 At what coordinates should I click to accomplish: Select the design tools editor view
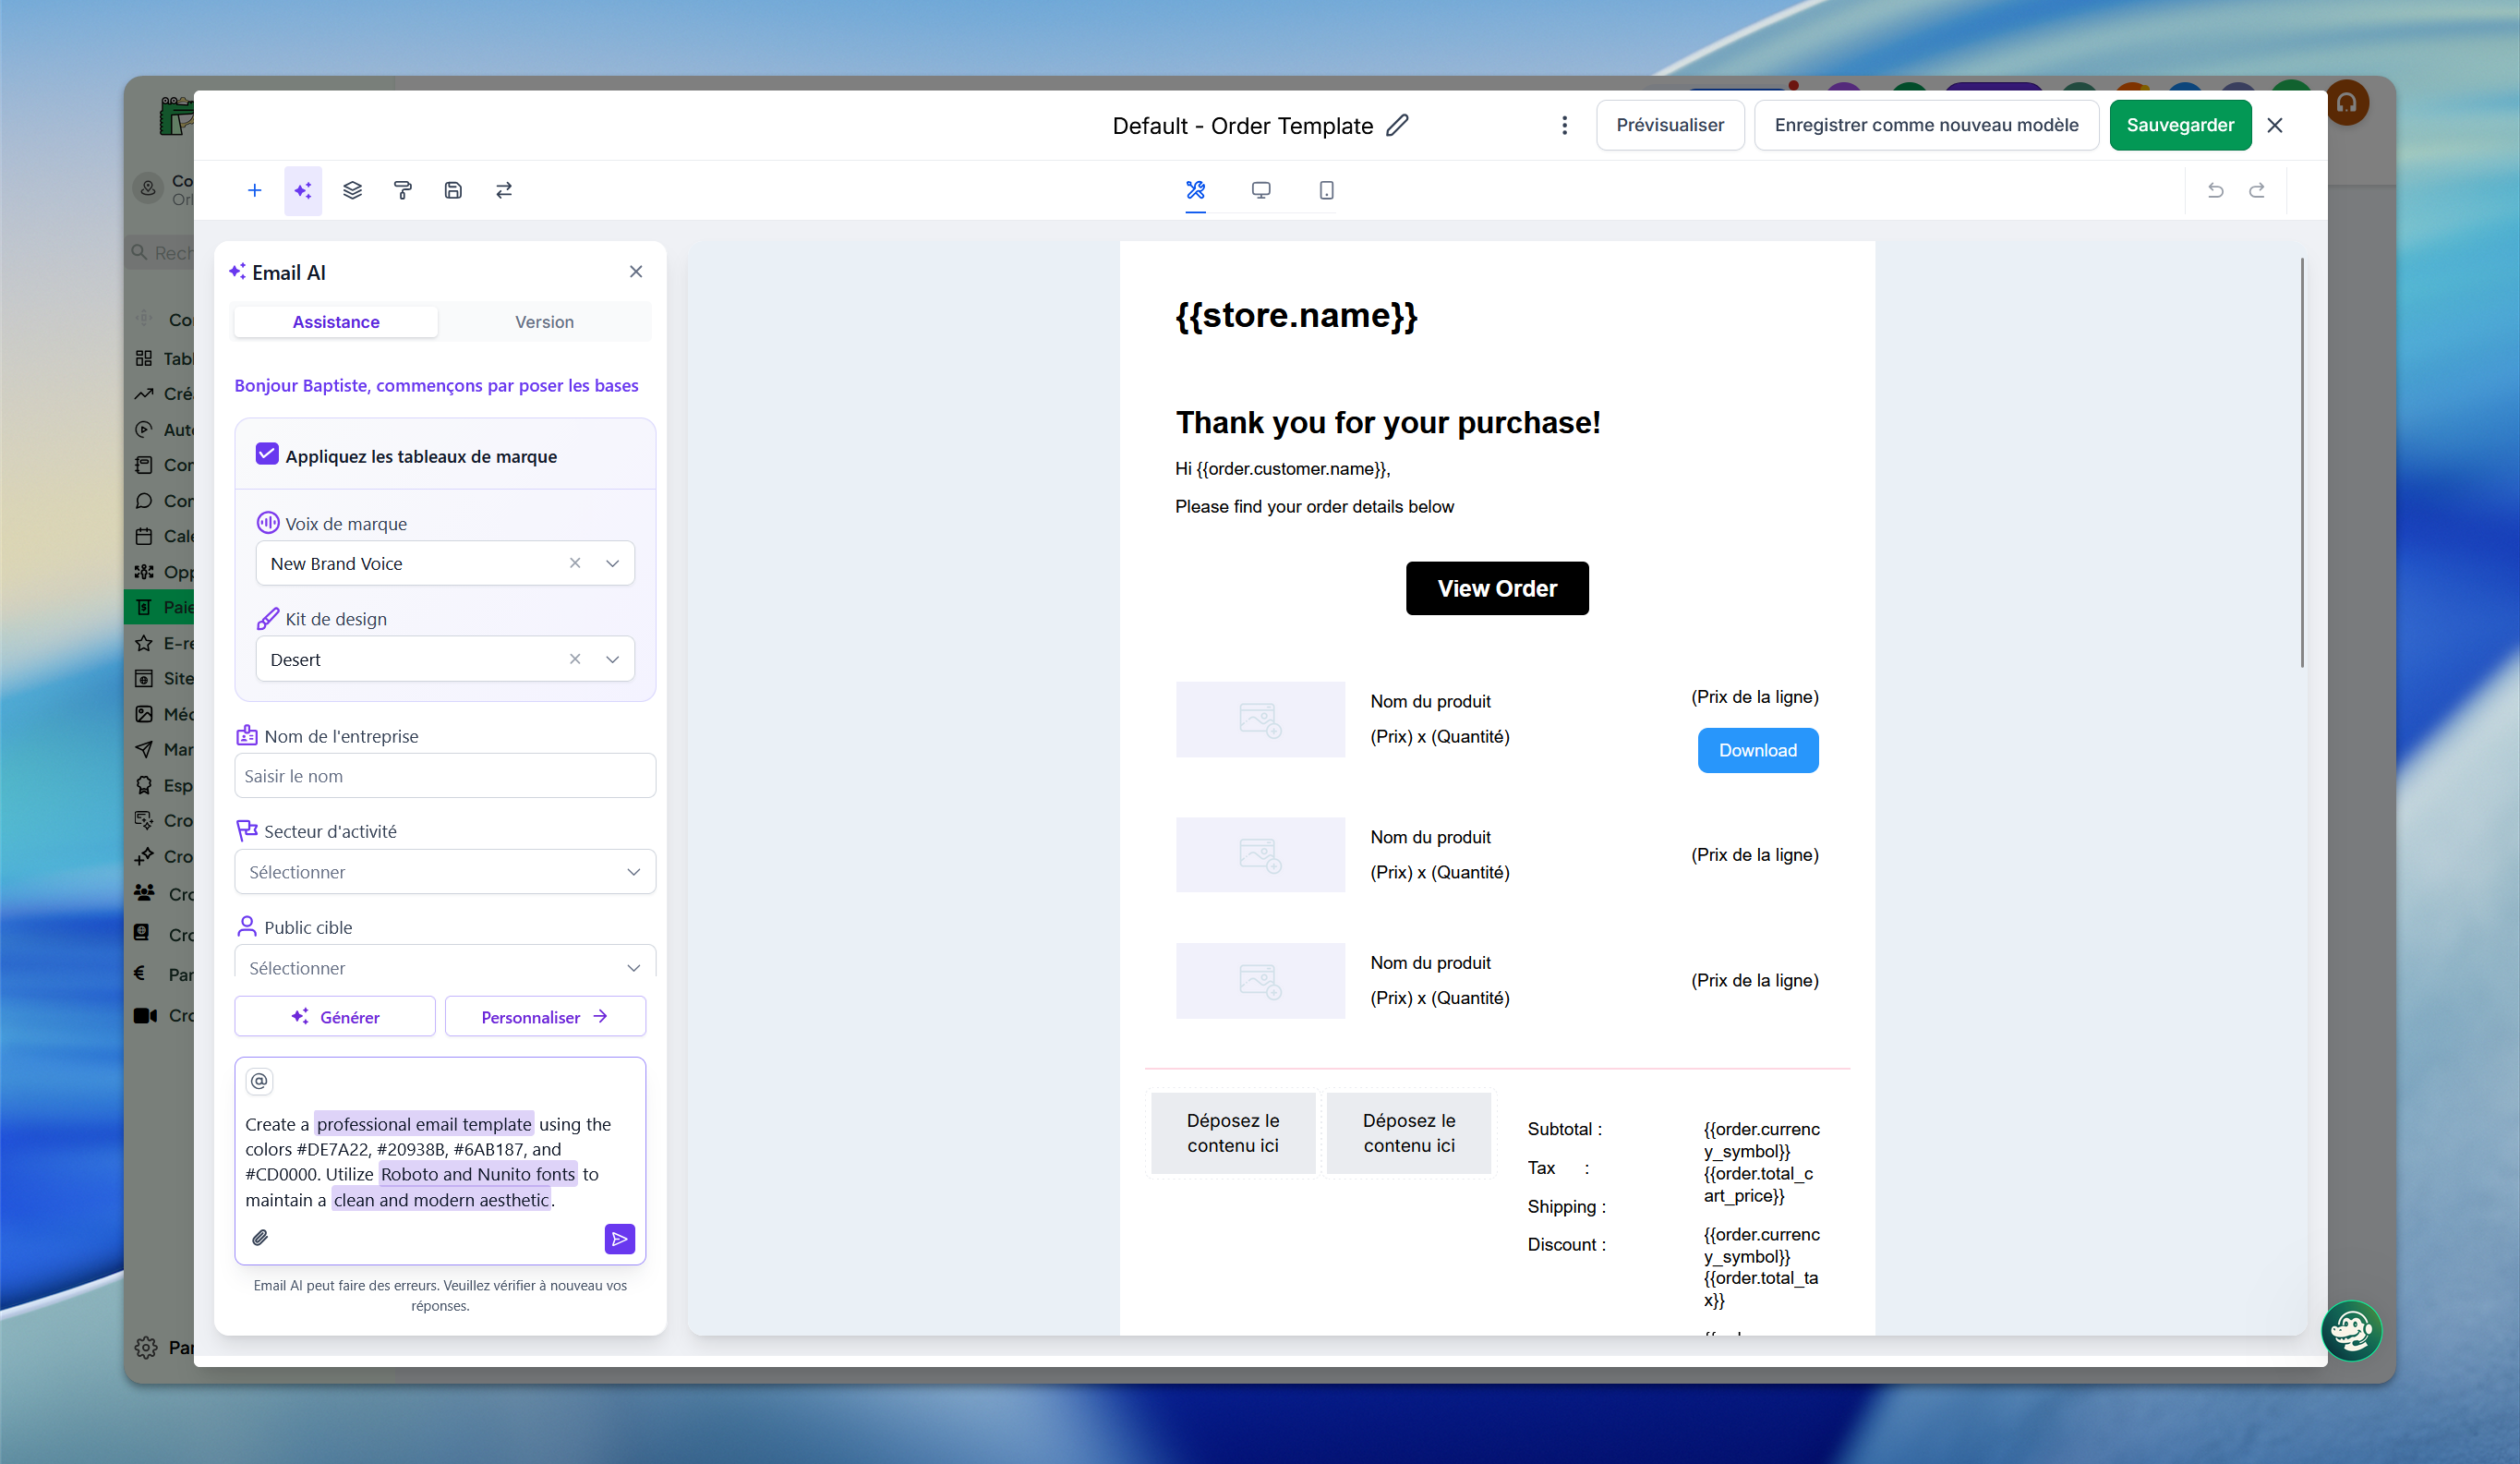pos(1195,190)
